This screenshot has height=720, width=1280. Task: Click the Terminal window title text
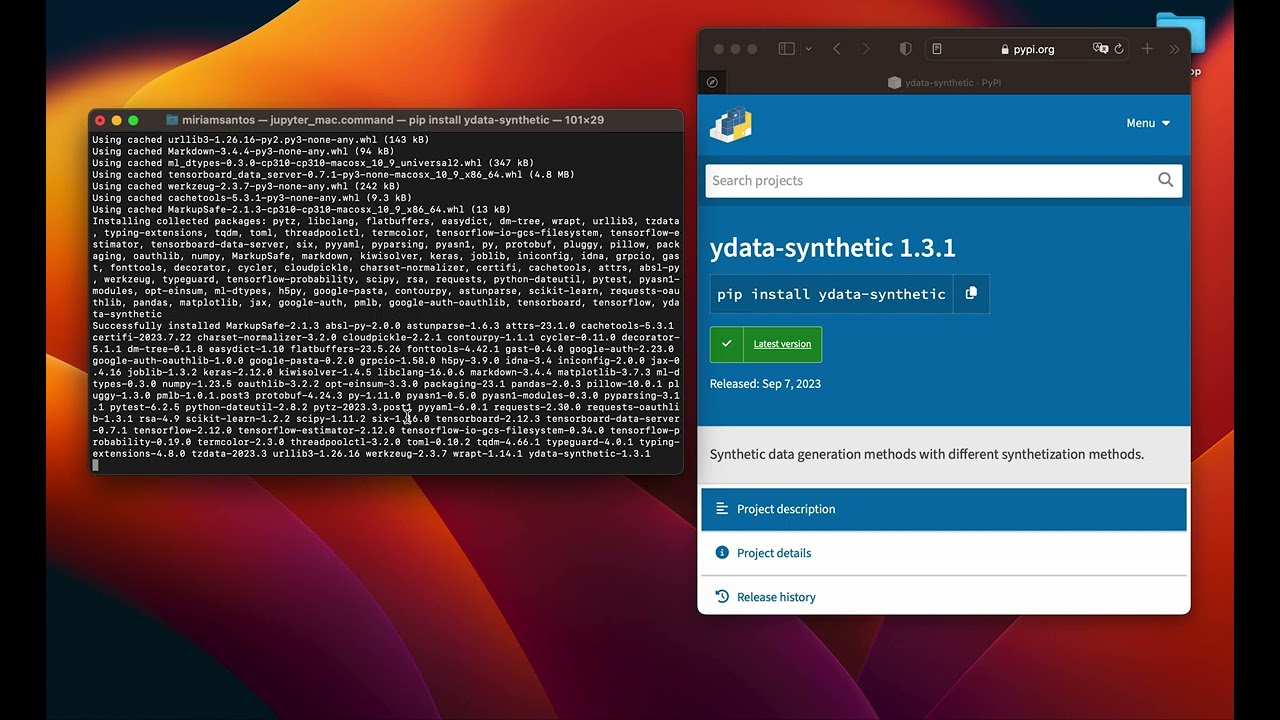(x=393, y=120)
